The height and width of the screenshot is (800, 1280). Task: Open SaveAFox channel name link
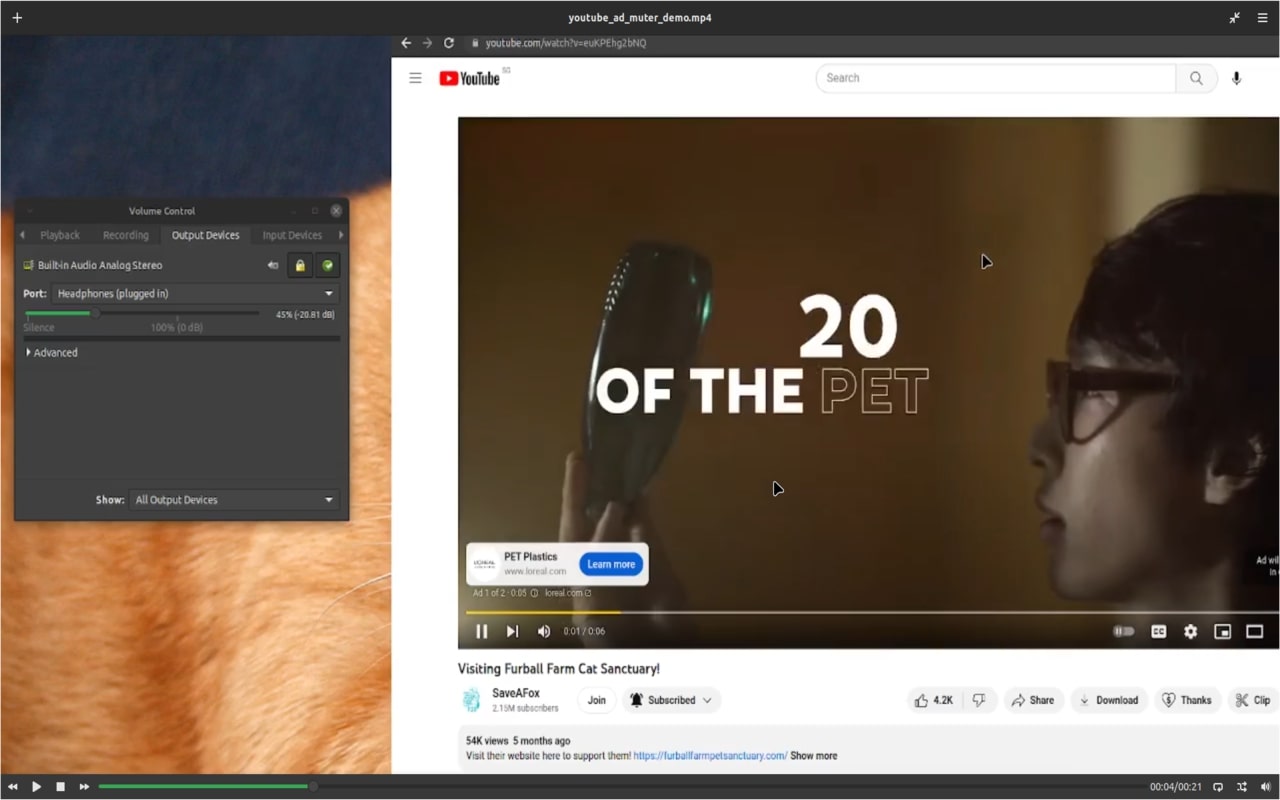pos(516,693)
